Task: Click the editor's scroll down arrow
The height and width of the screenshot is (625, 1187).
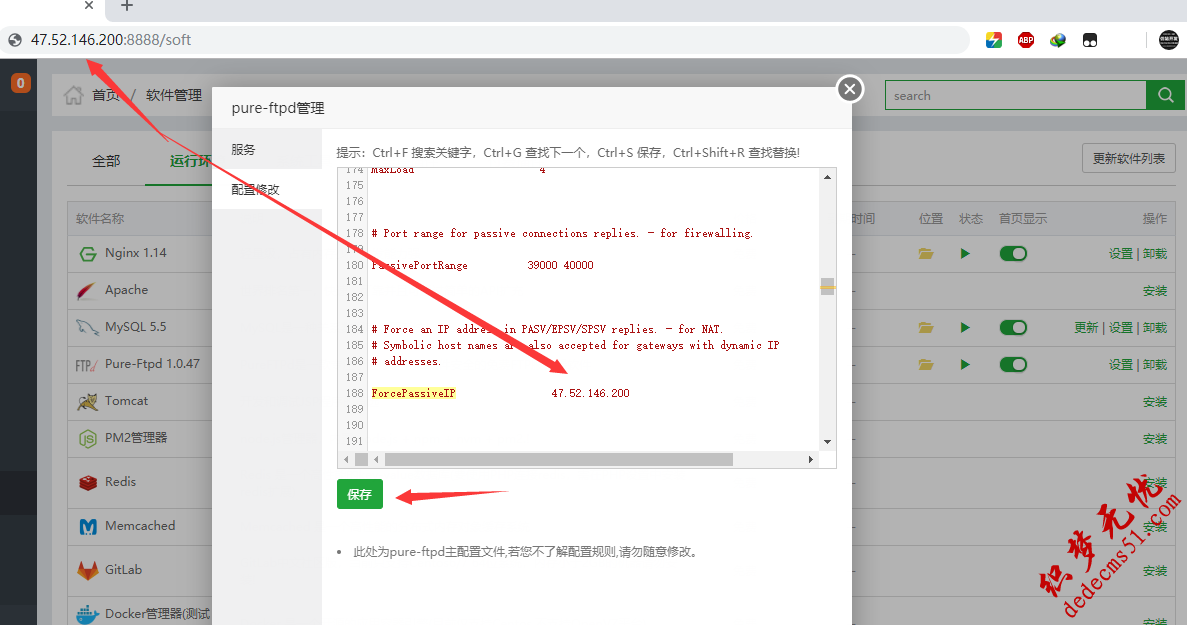Action: 827,441
